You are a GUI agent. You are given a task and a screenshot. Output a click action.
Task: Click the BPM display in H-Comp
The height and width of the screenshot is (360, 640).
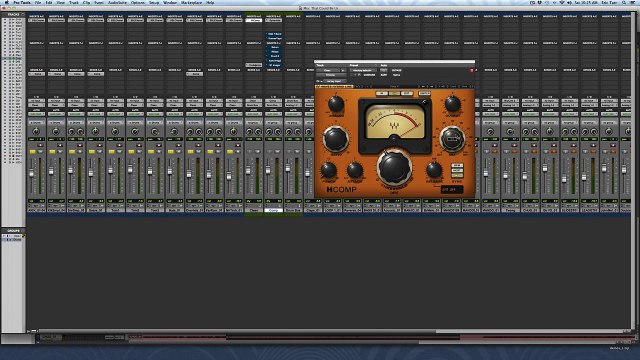tap(452, 190)
